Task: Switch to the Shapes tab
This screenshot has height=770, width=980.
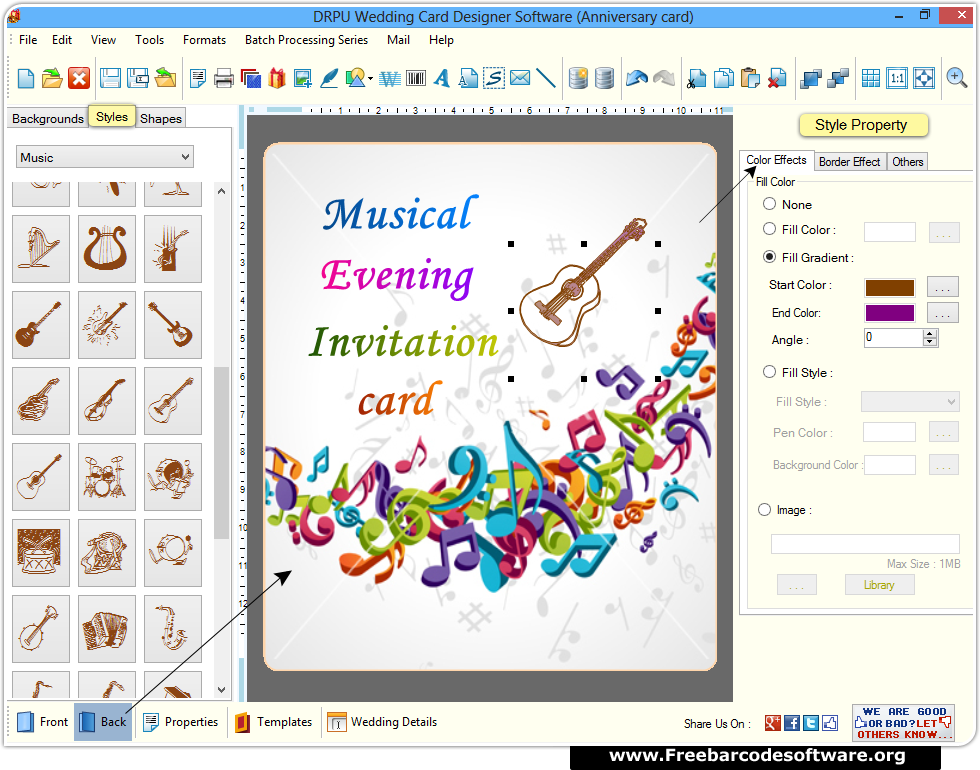Action: 161,118
